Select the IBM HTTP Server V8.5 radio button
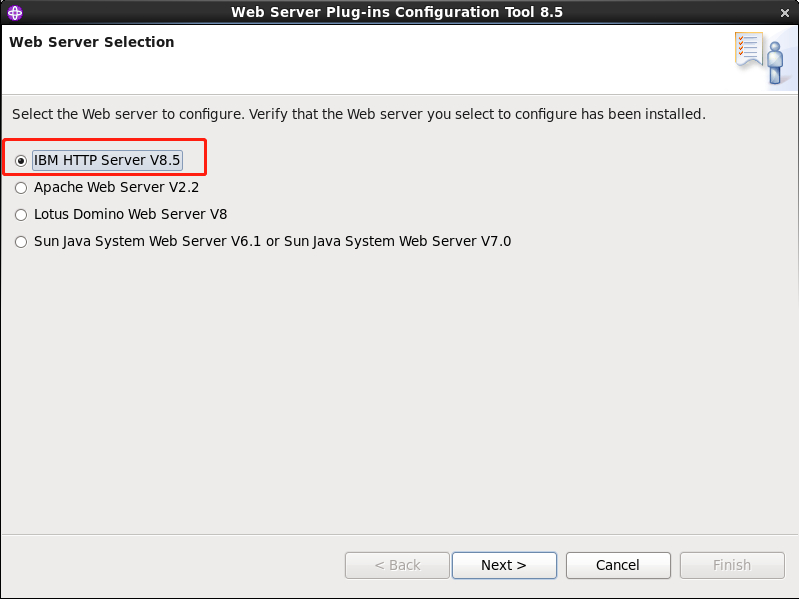 (x=21, y=161)
